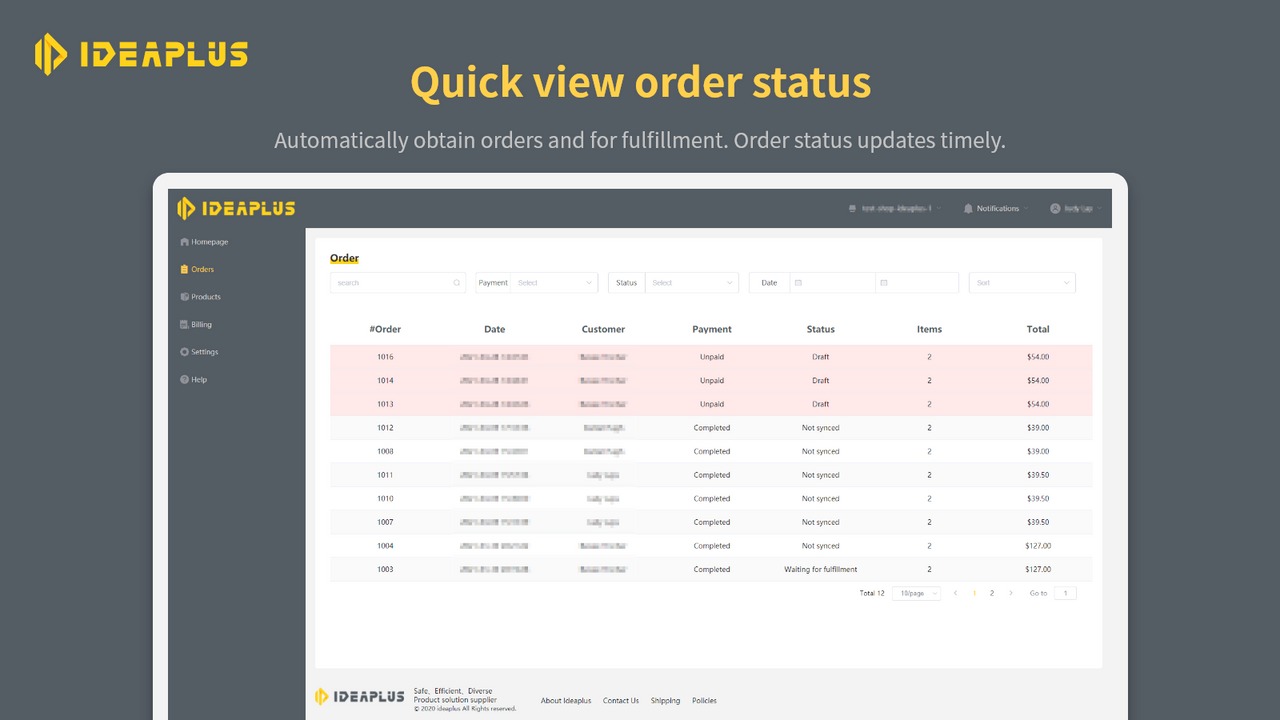Click the search magnifier icon in the search box
This screenshot has height=720, width=1280.
(x=457, y=283)
